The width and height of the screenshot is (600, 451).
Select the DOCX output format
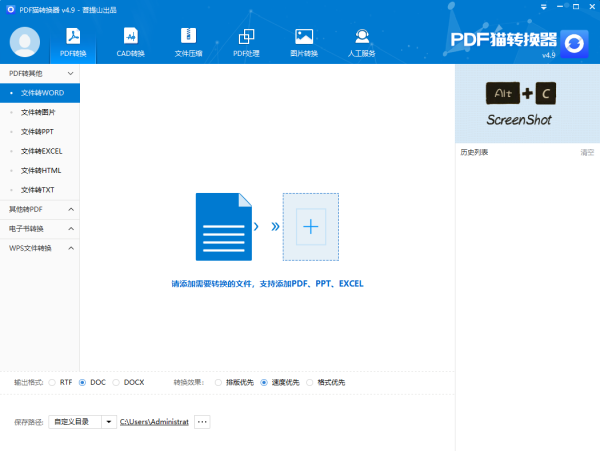click(117, 382)
